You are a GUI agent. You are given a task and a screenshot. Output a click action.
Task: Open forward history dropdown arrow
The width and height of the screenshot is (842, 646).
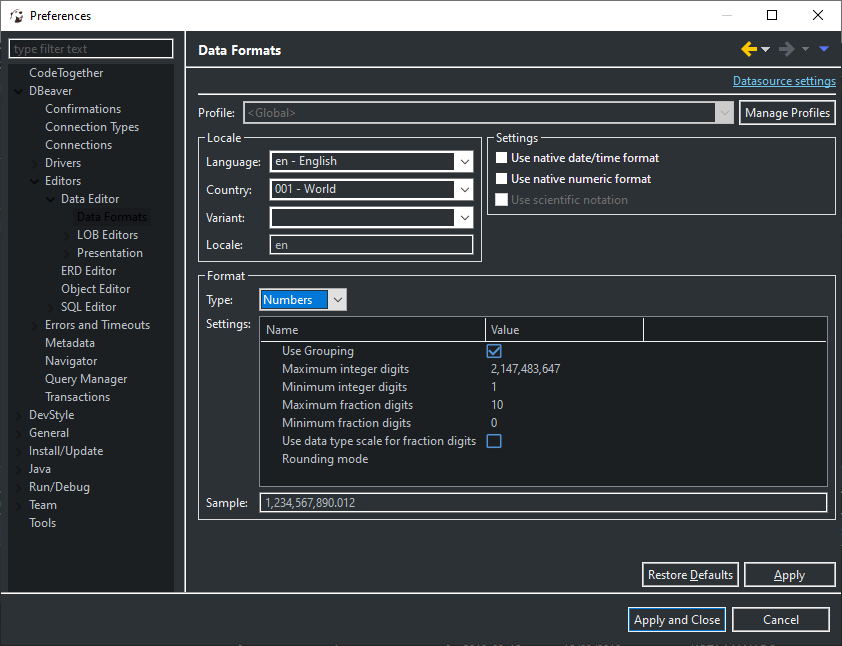tap(805, 49)
